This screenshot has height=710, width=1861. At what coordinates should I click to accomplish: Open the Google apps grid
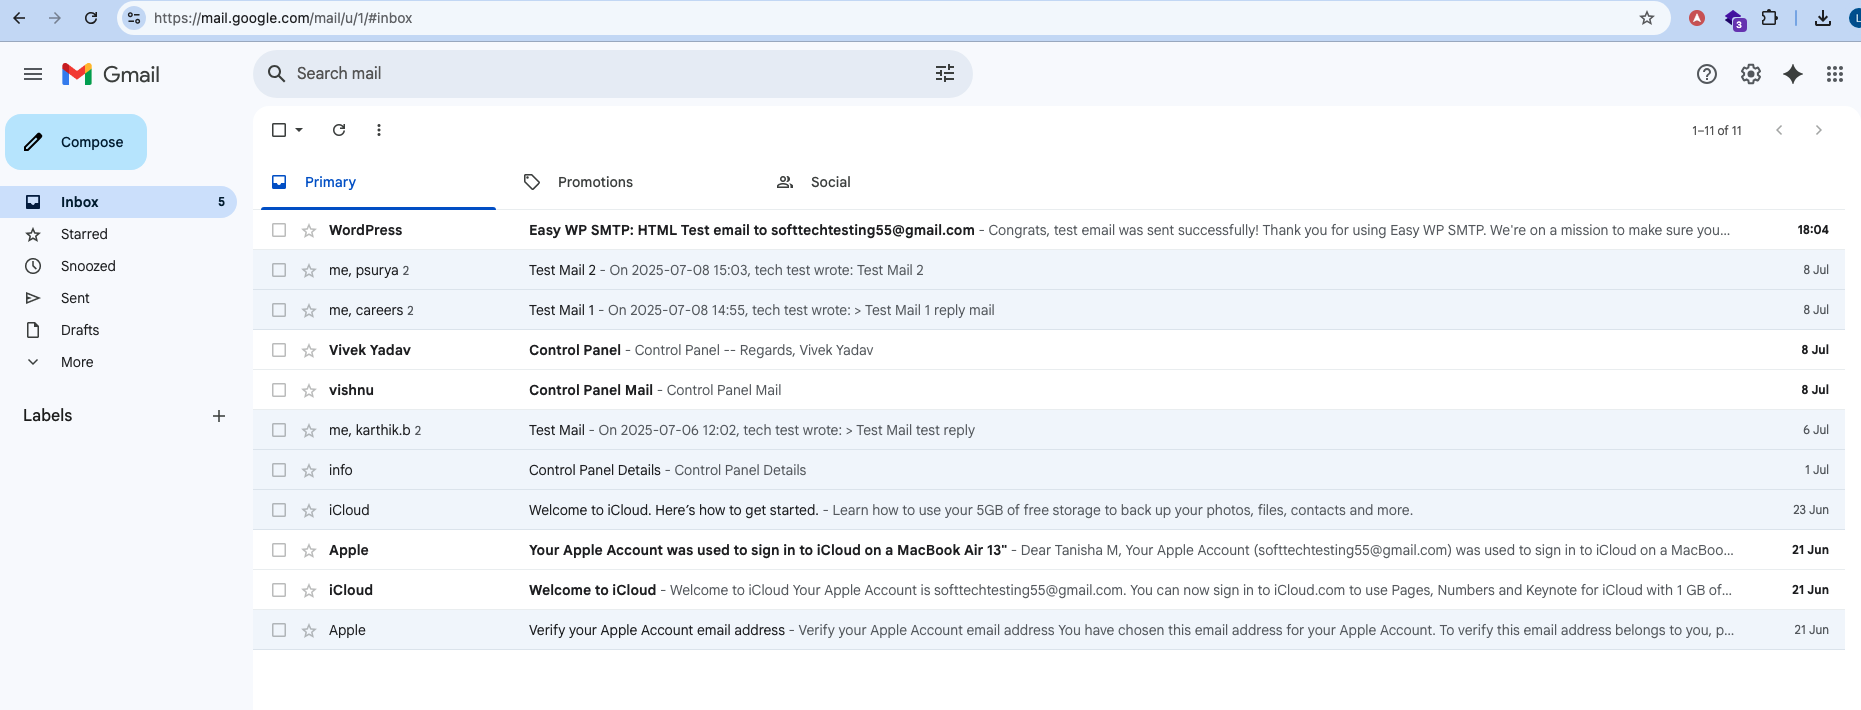click(x=1834, y=74)
